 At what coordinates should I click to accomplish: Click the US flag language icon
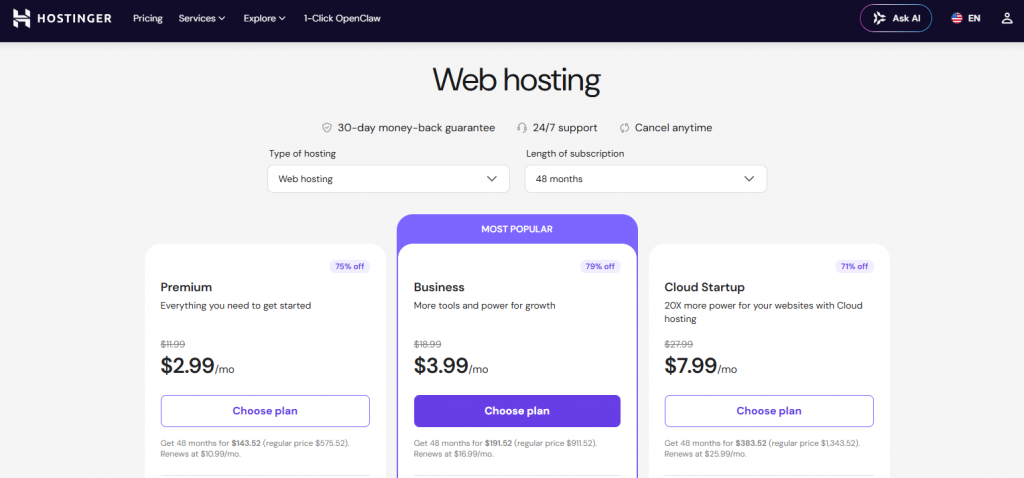point(957,18)
